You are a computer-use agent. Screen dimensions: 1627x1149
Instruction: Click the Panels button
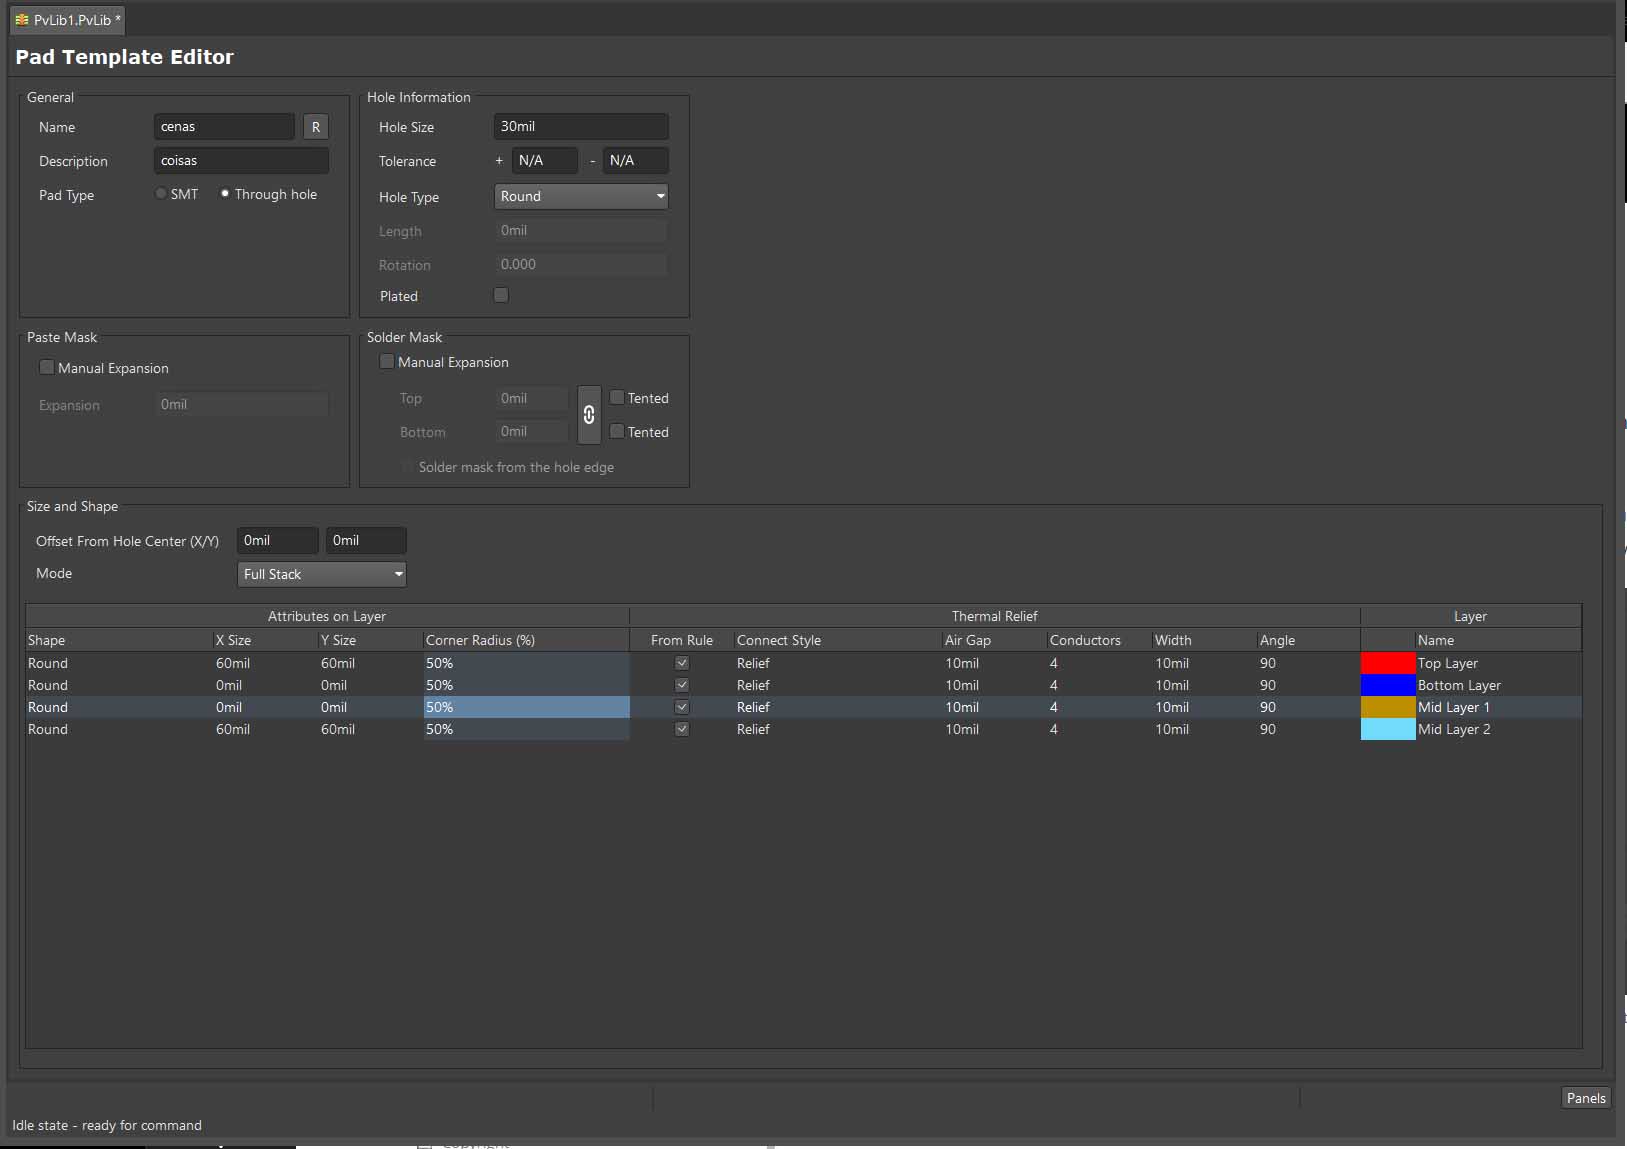point(1585,1098)
